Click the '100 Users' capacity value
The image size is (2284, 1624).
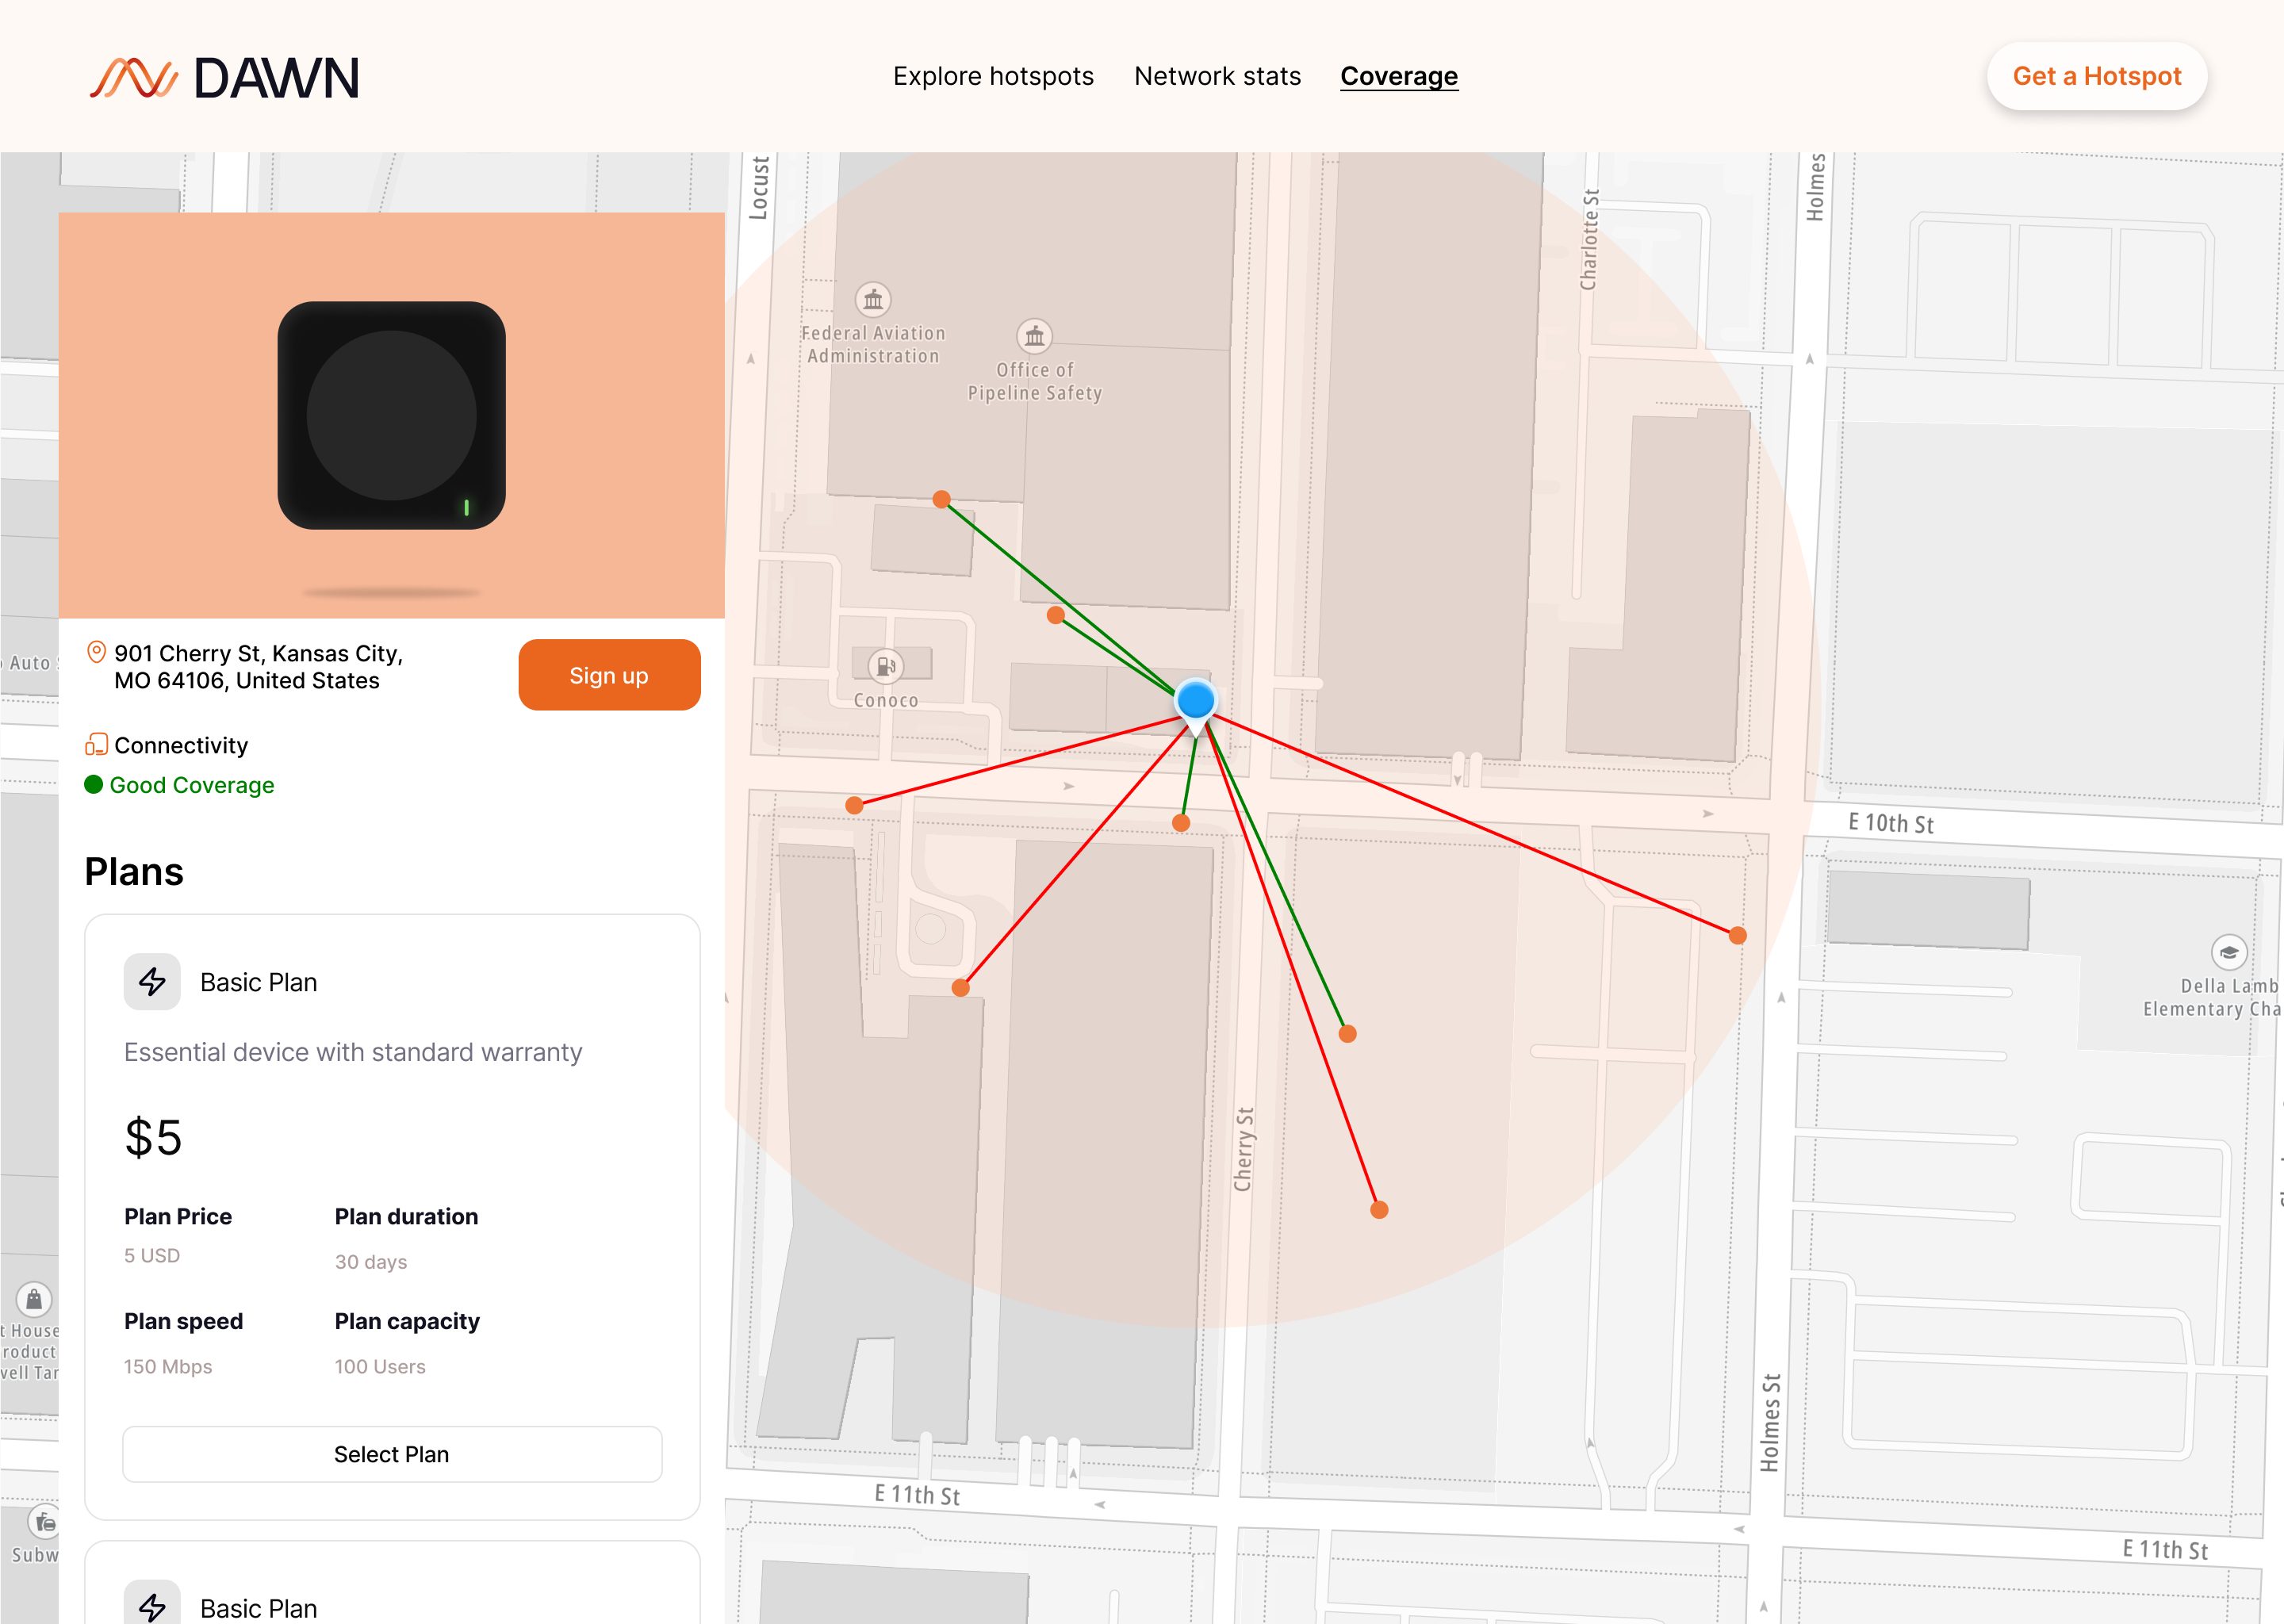[380, 1366]
